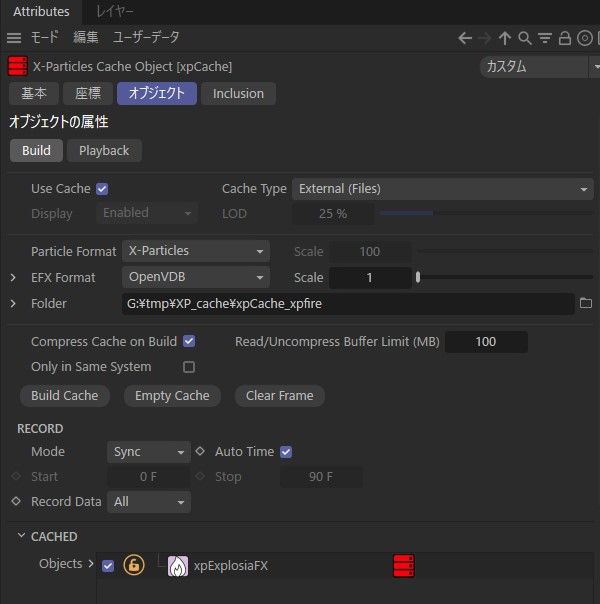Collapse the CACHED section

[x=22, y=536]
